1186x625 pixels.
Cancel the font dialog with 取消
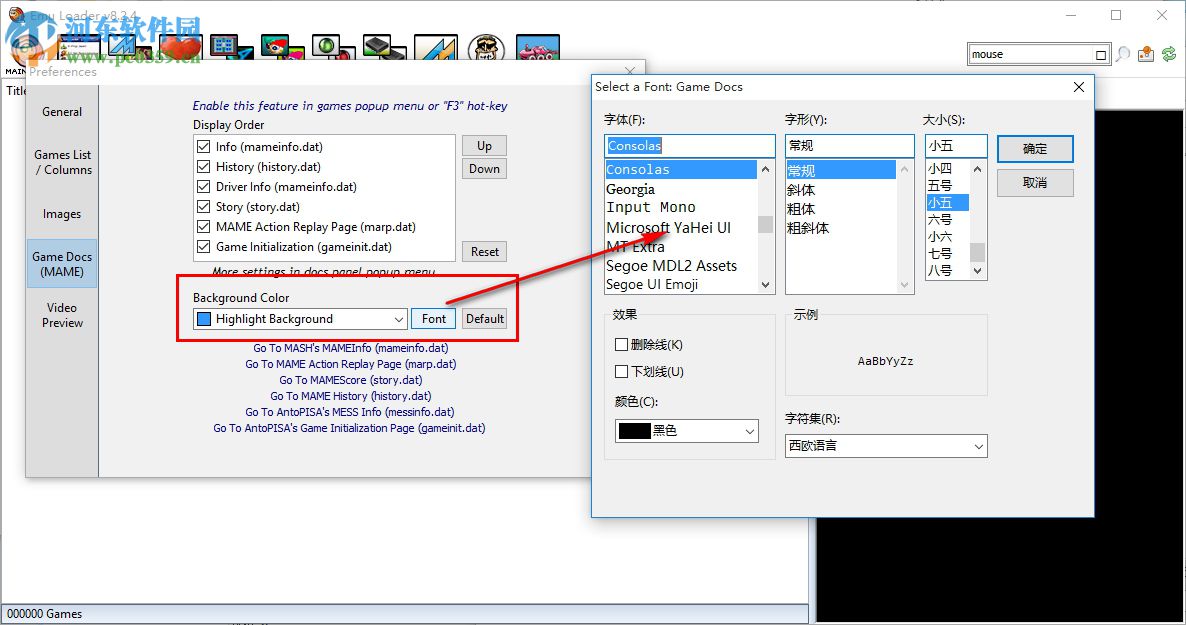point(1035,182)
